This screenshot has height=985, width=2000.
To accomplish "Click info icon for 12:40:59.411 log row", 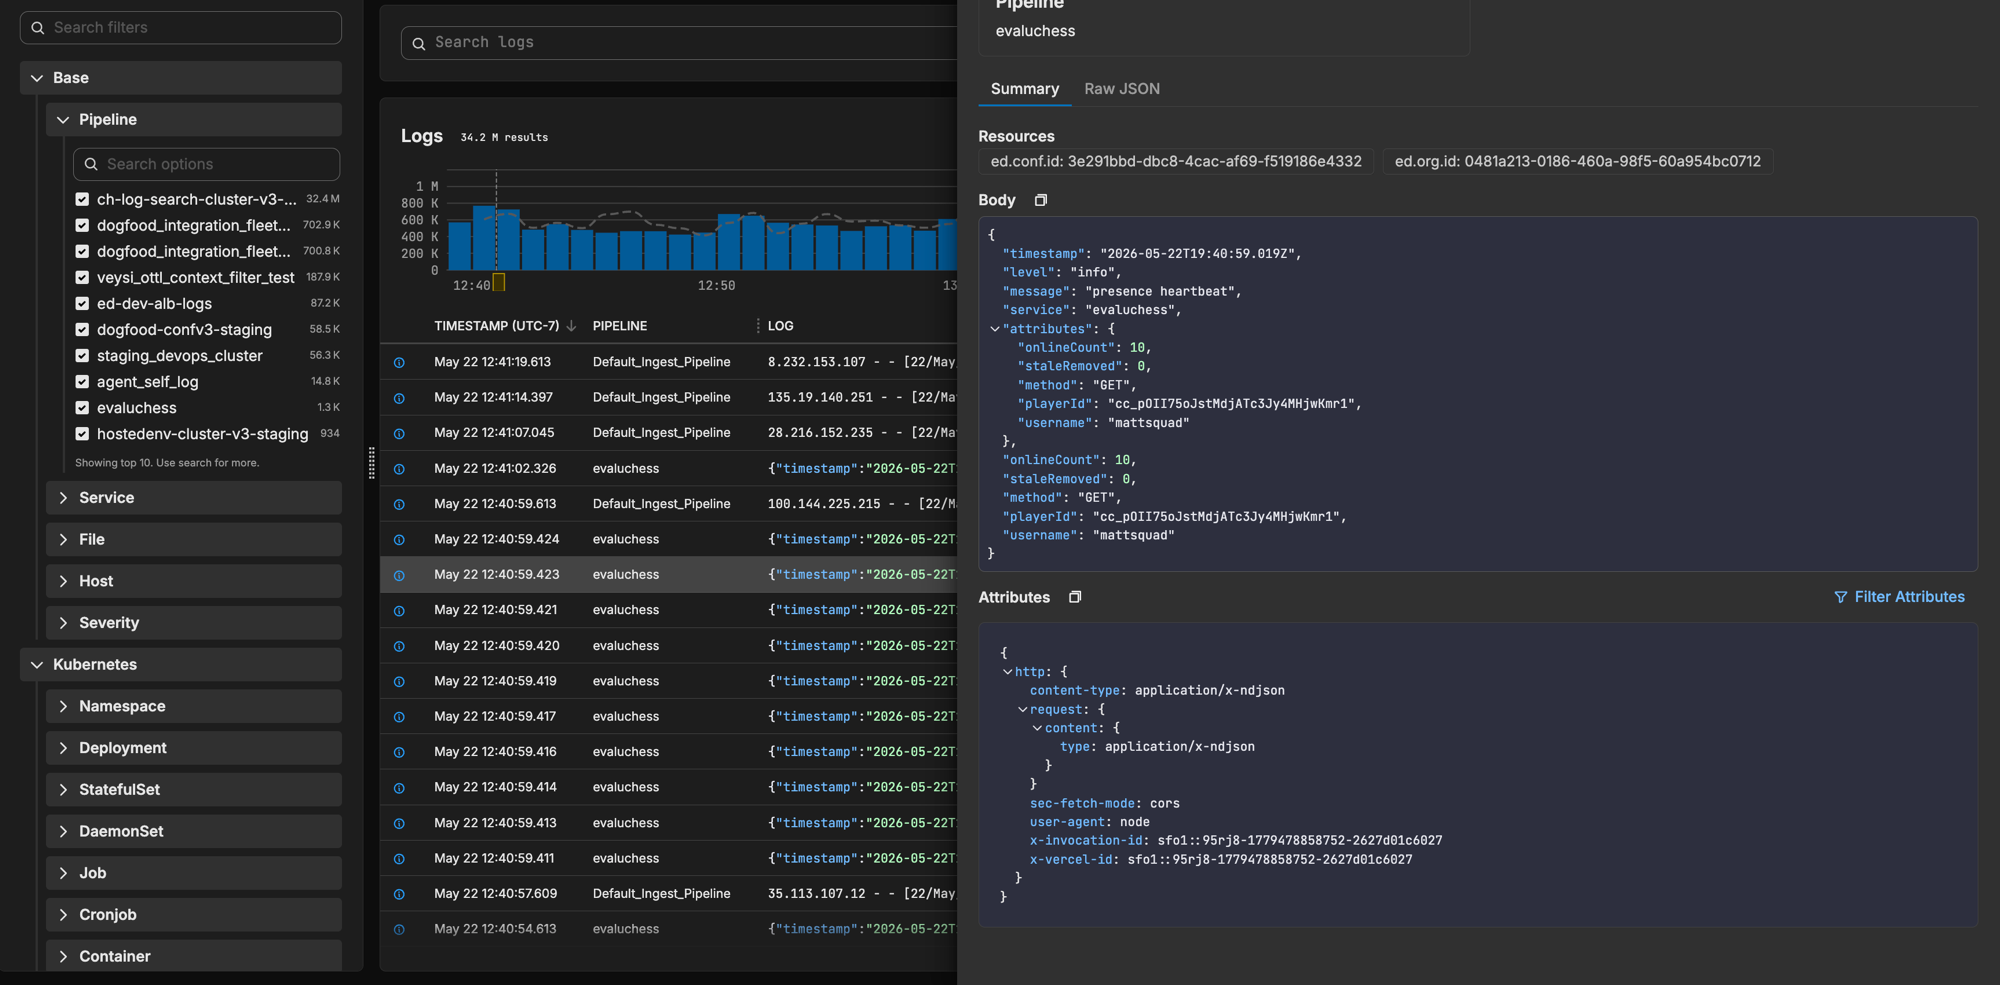I will click(x=399, y=859).
